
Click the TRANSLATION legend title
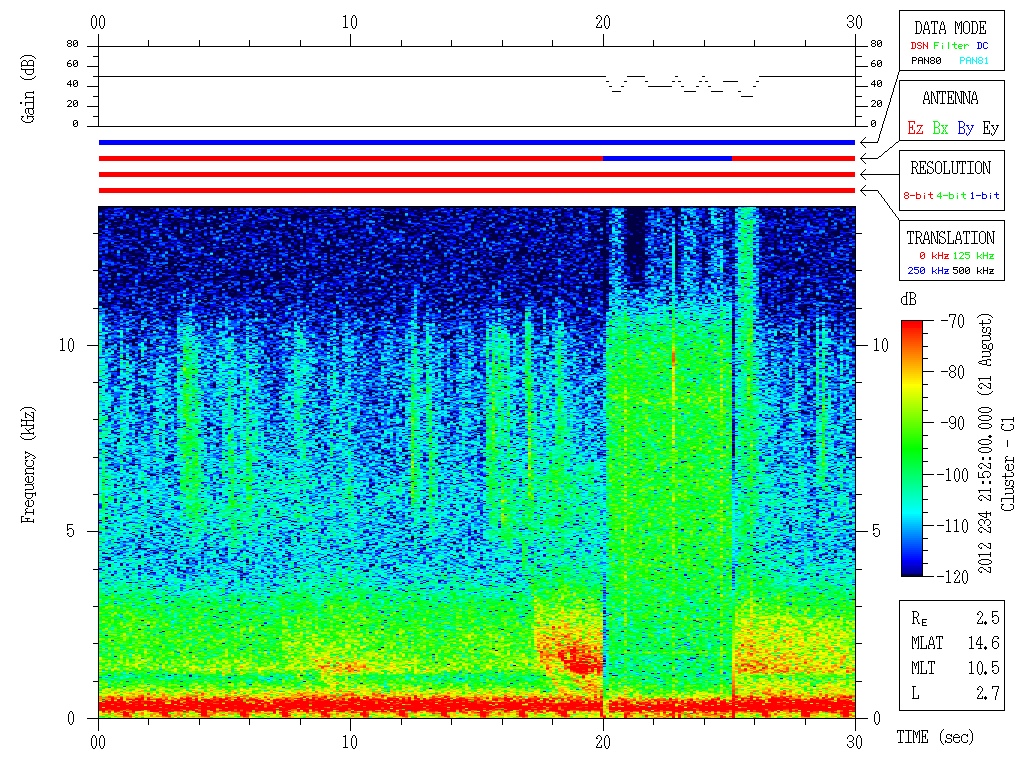950,238
